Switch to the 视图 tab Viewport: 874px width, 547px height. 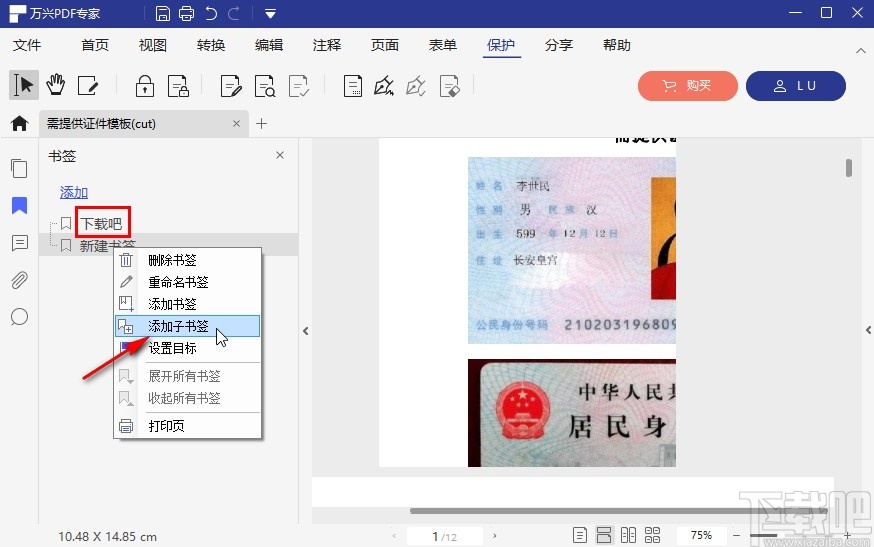(153, 45)
